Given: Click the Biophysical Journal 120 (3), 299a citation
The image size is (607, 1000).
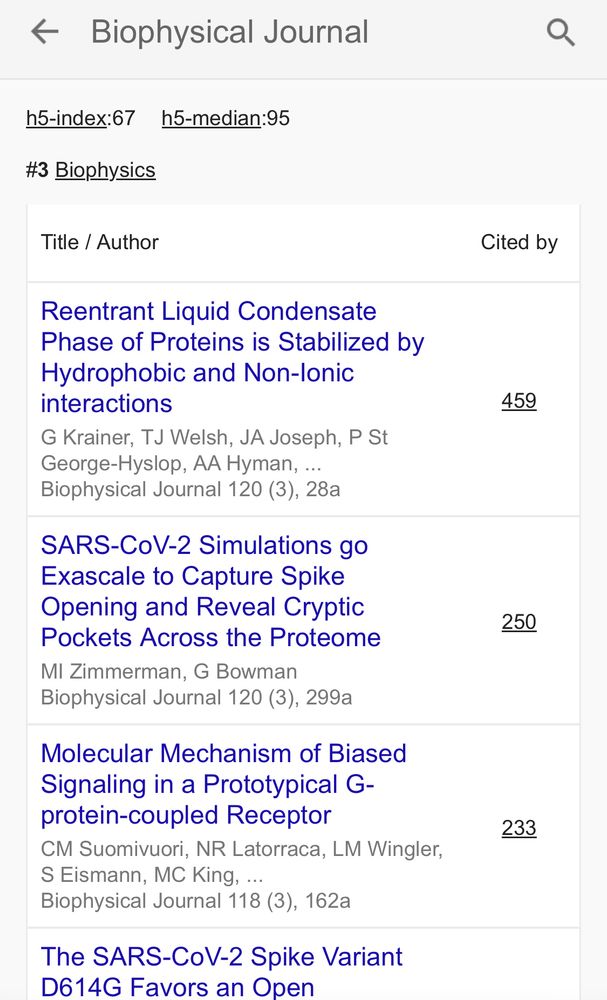Looking at the screenshot, I should 196,697.
